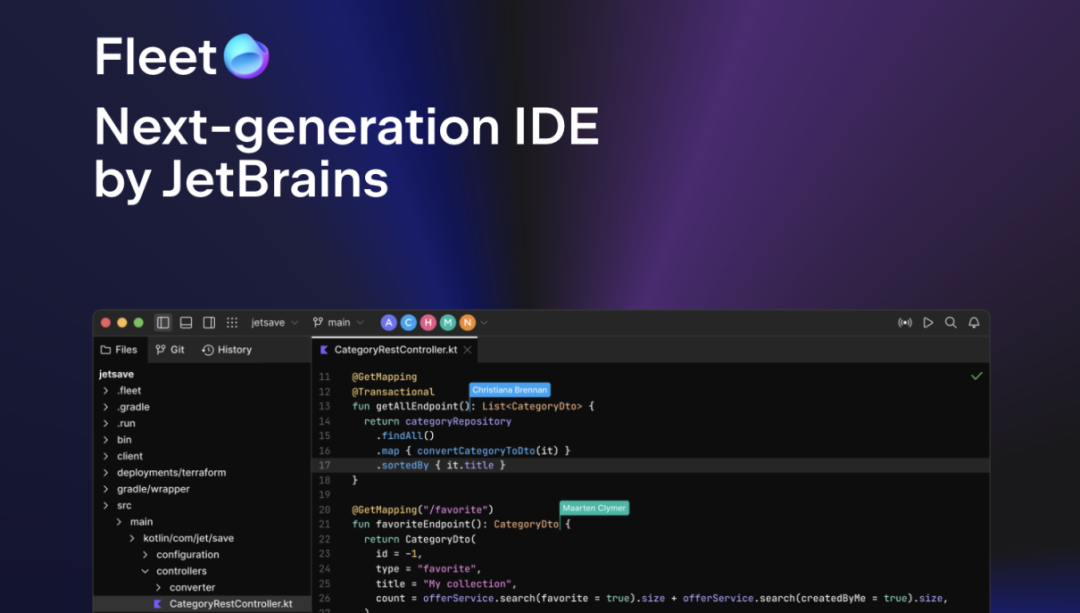
Task: Close the CategoryRestController.kt tab
Action: click(468, 350)
